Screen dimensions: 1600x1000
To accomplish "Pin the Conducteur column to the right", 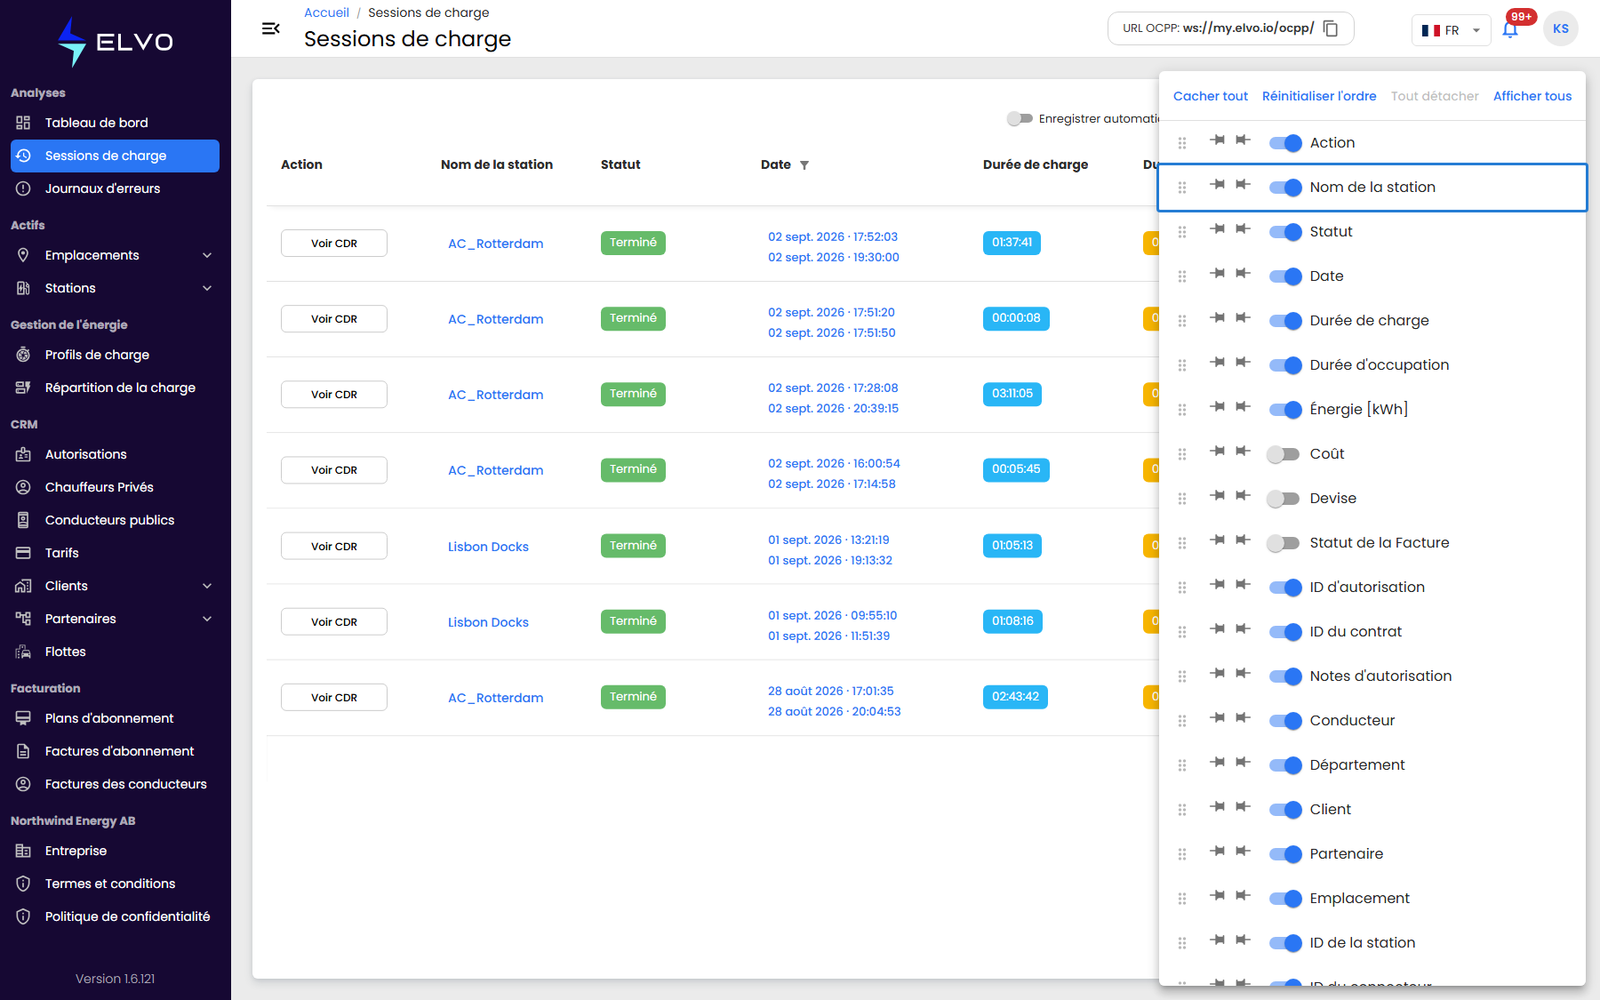I will 1243,718.
